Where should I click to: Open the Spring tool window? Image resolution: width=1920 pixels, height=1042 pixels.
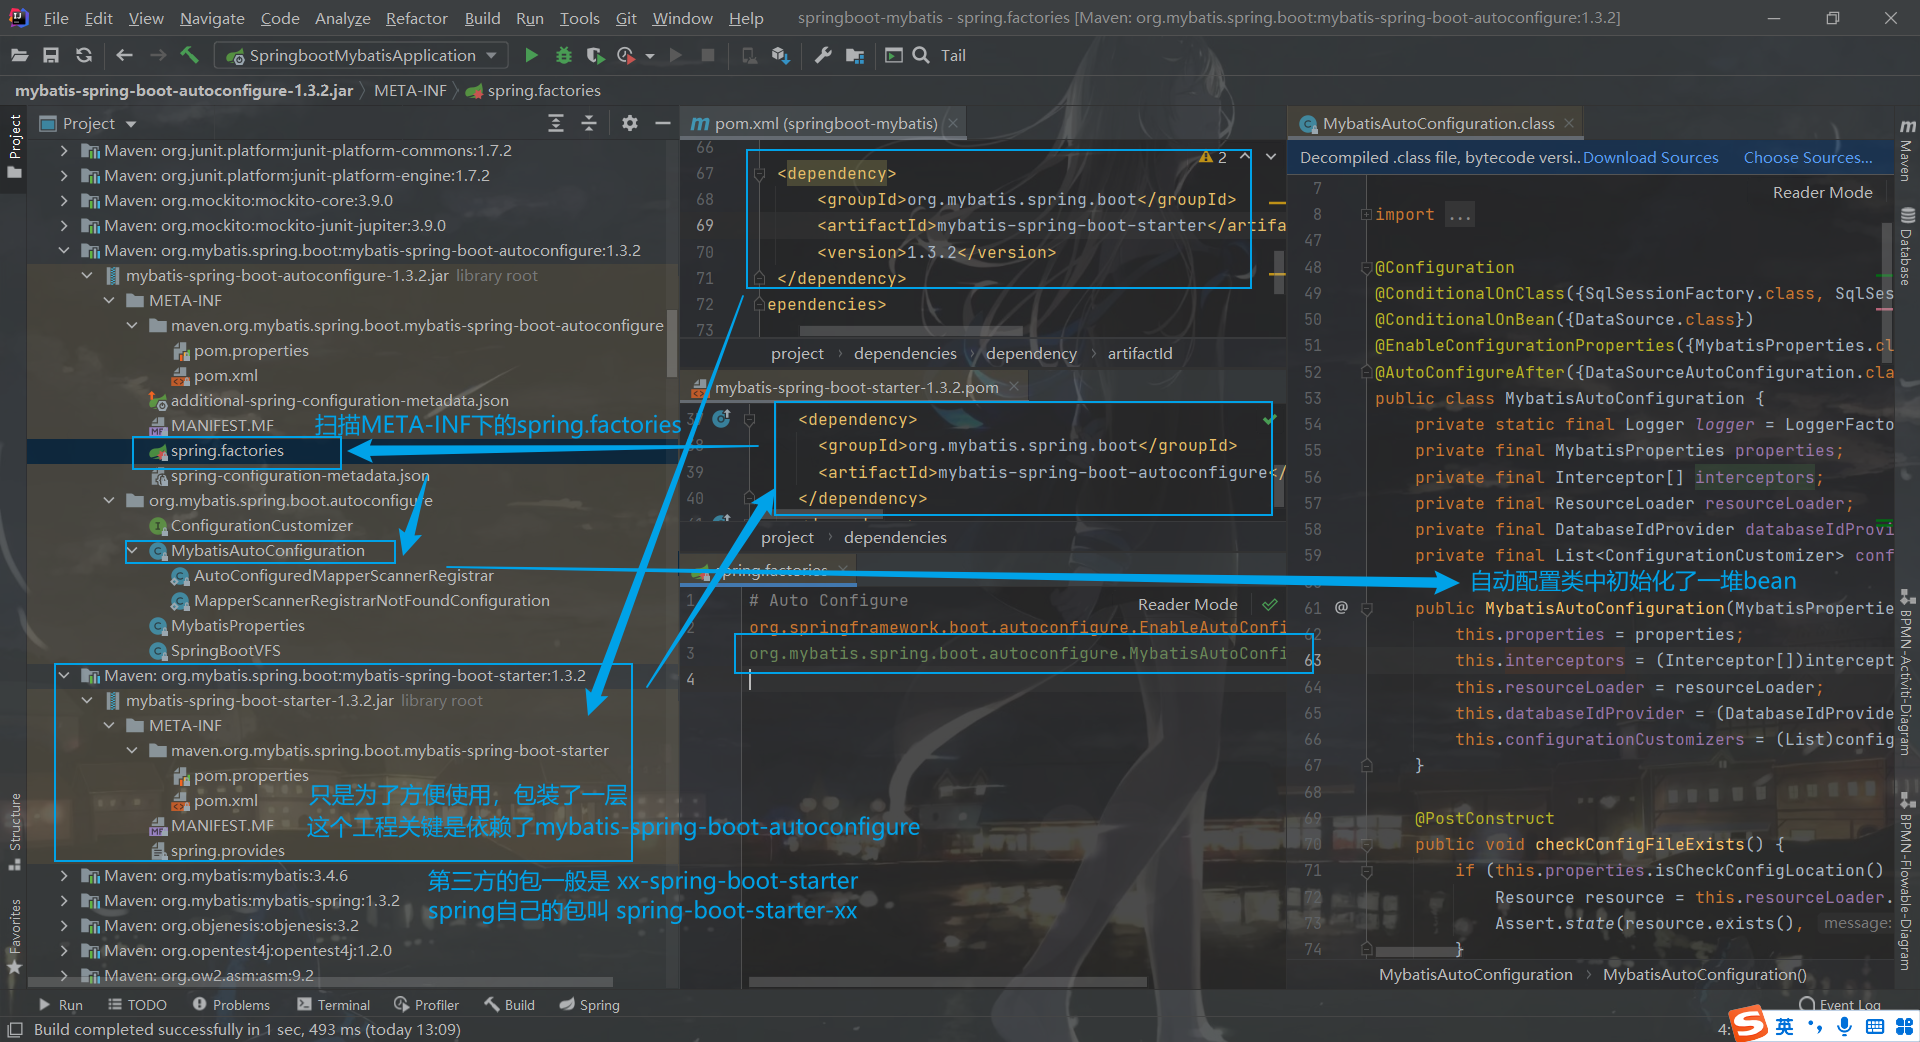tap(589, 1005)
